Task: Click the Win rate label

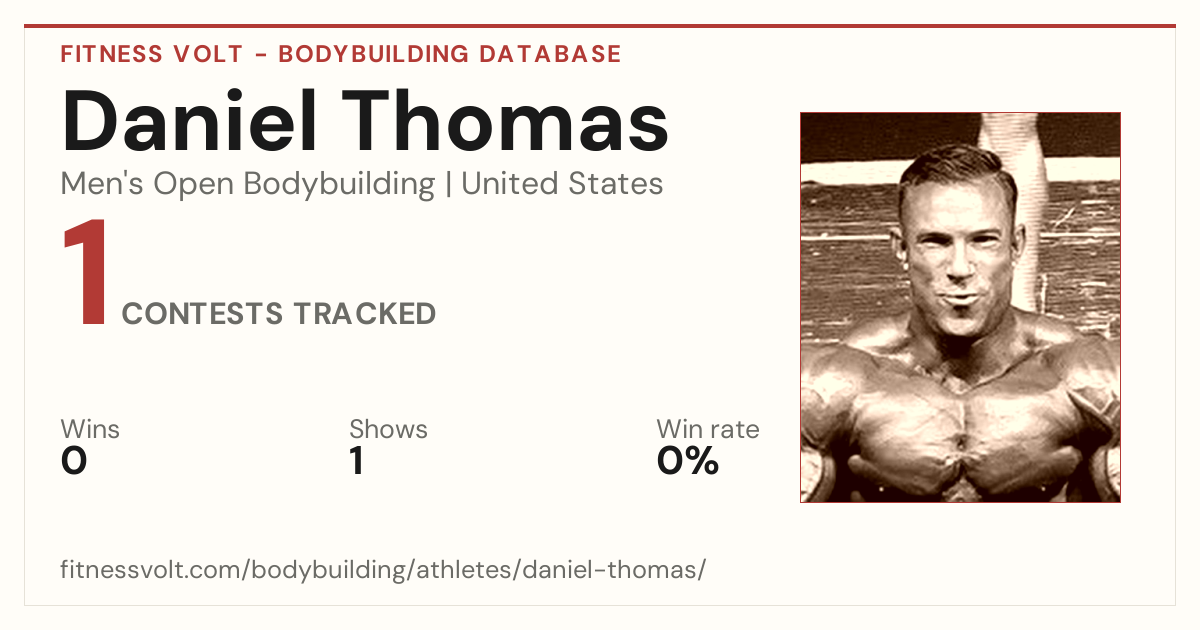Action: click(x=708, y=429)
